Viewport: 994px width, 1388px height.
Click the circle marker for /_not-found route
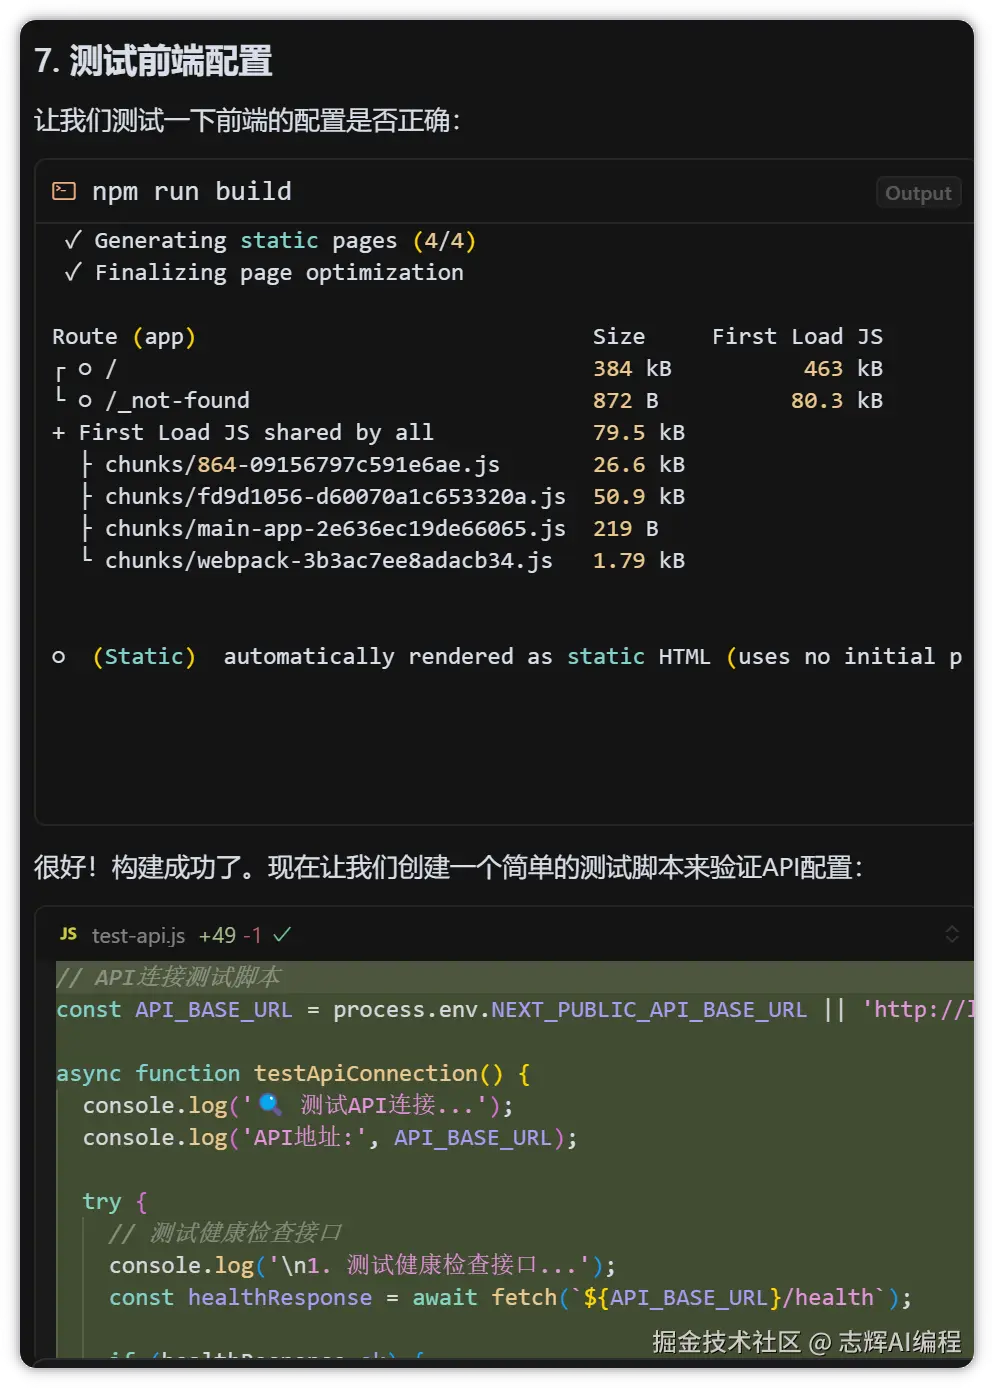(86, 401)
